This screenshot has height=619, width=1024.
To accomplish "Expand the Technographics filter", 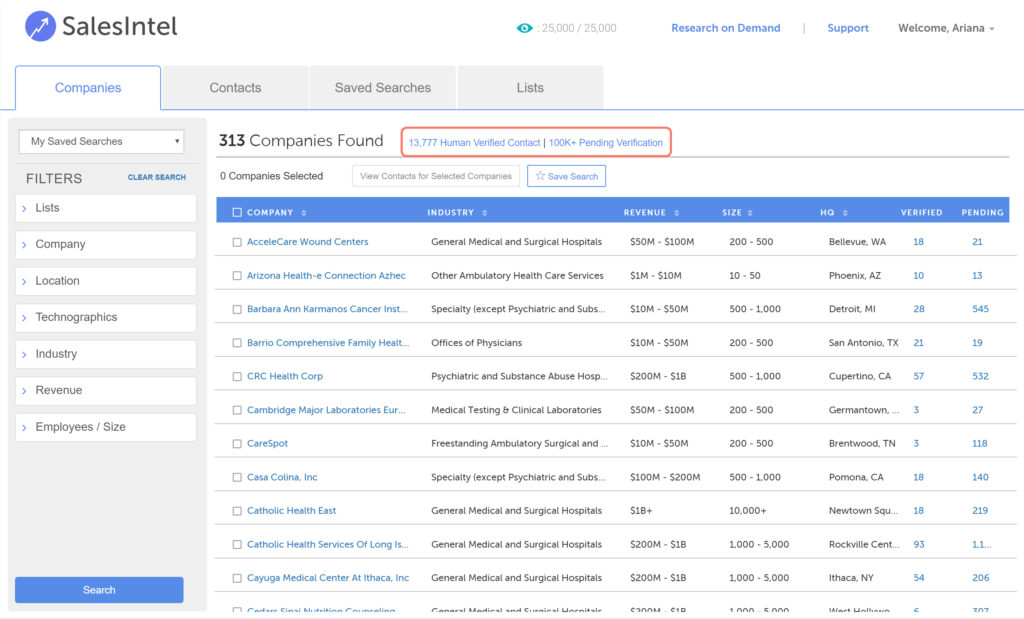I will pyautogui.click(x=106, y=317).
